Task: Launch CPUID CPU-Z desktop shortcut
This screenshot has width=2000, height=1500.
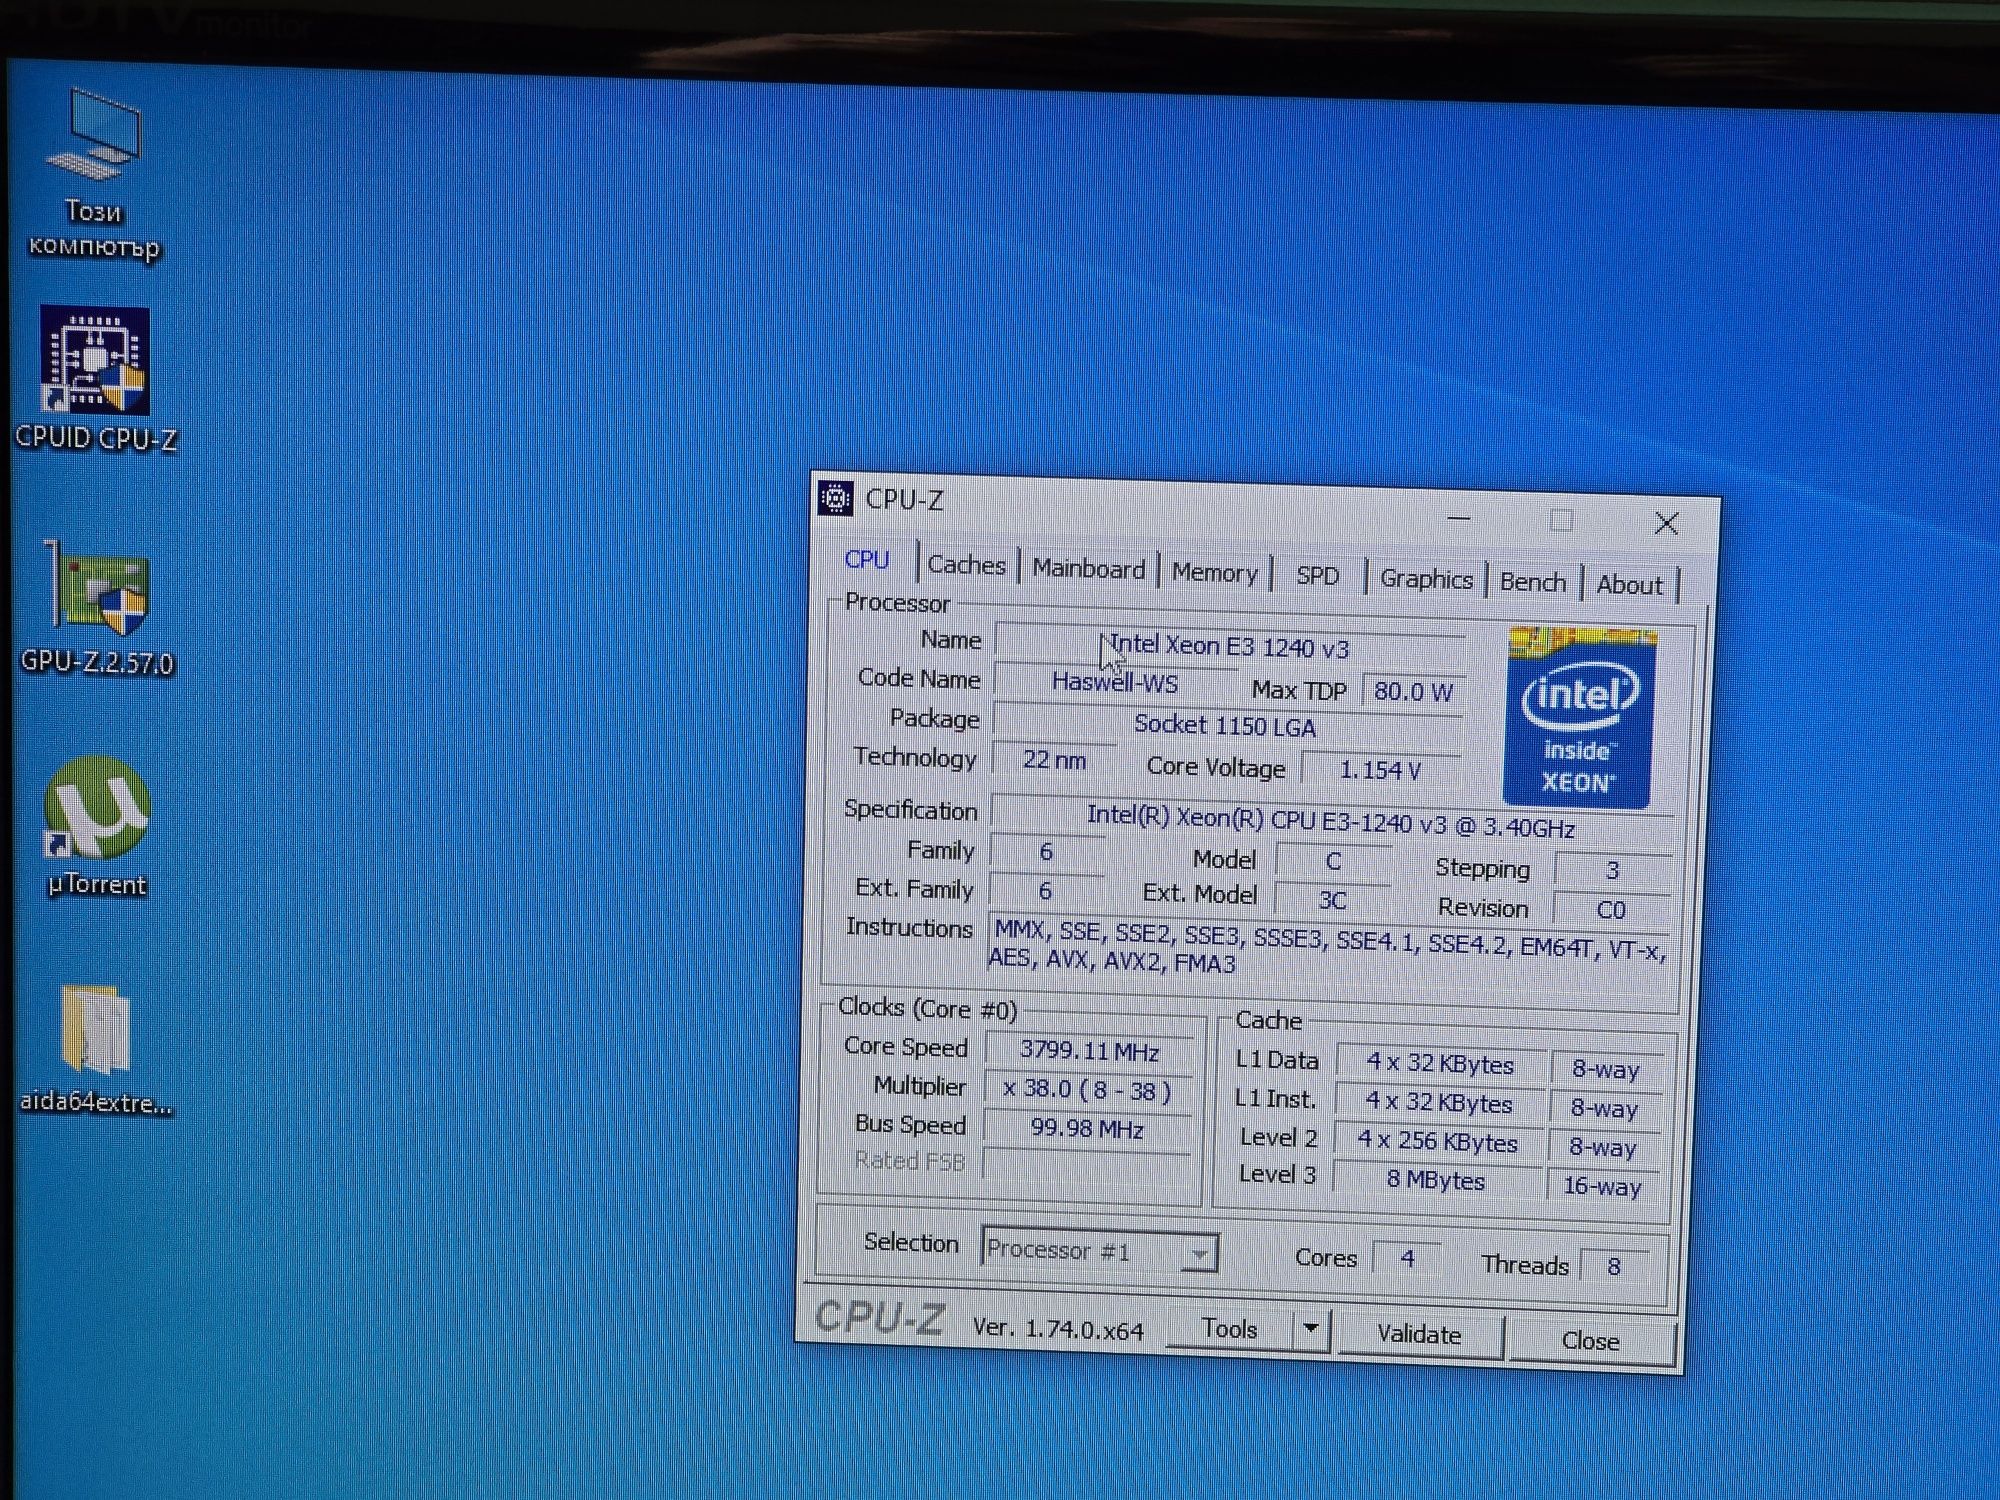Action: point(96,380)
